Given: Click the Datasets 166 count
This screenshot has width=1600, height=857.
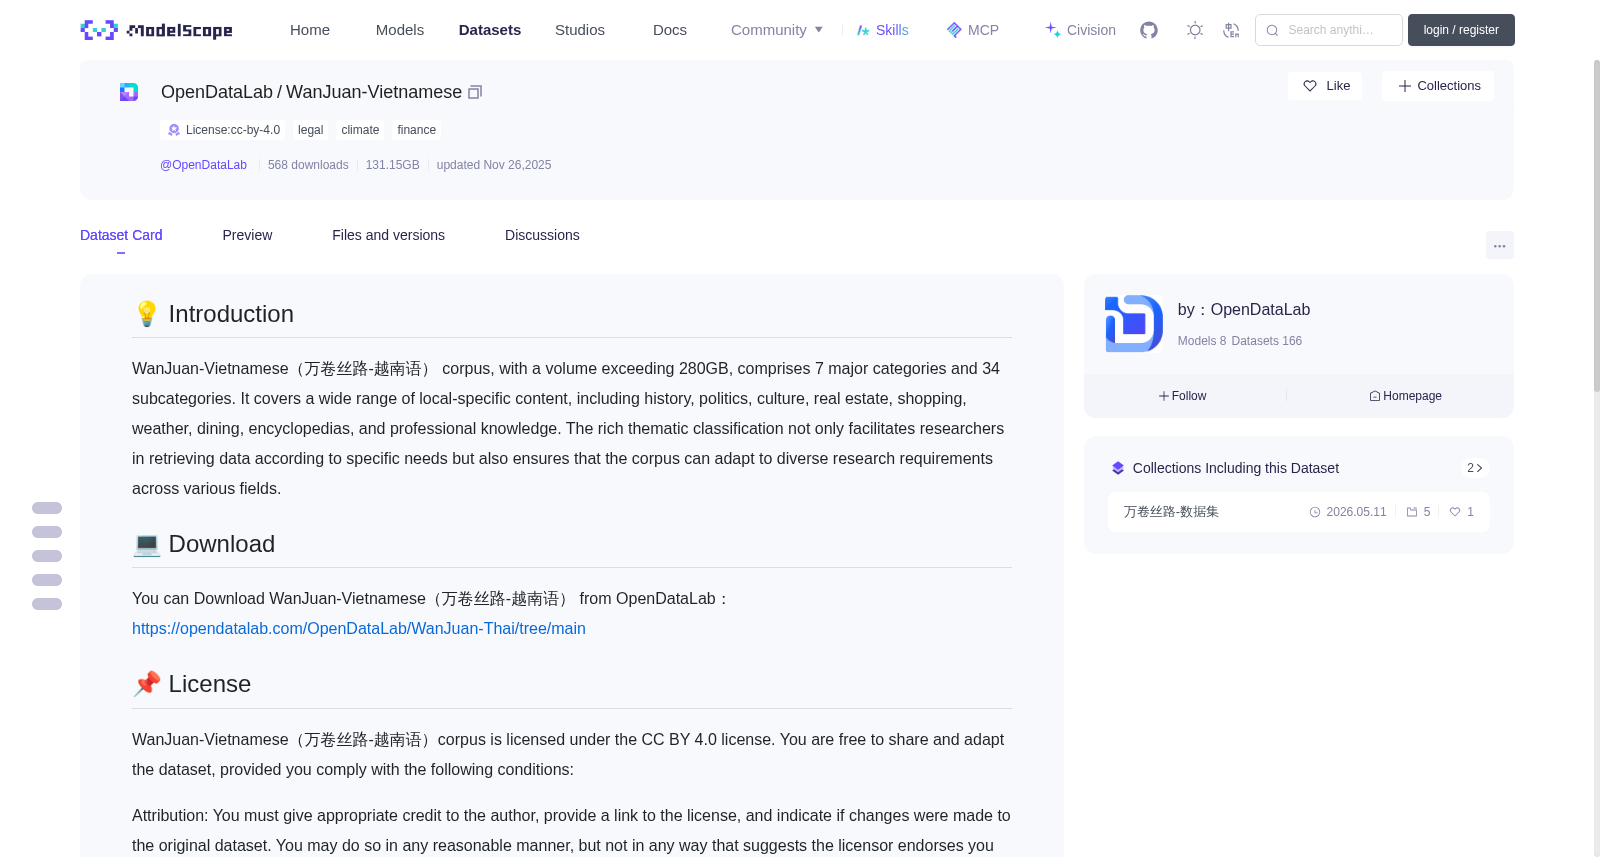Looking at the screenshot, I should [1267, 341].
